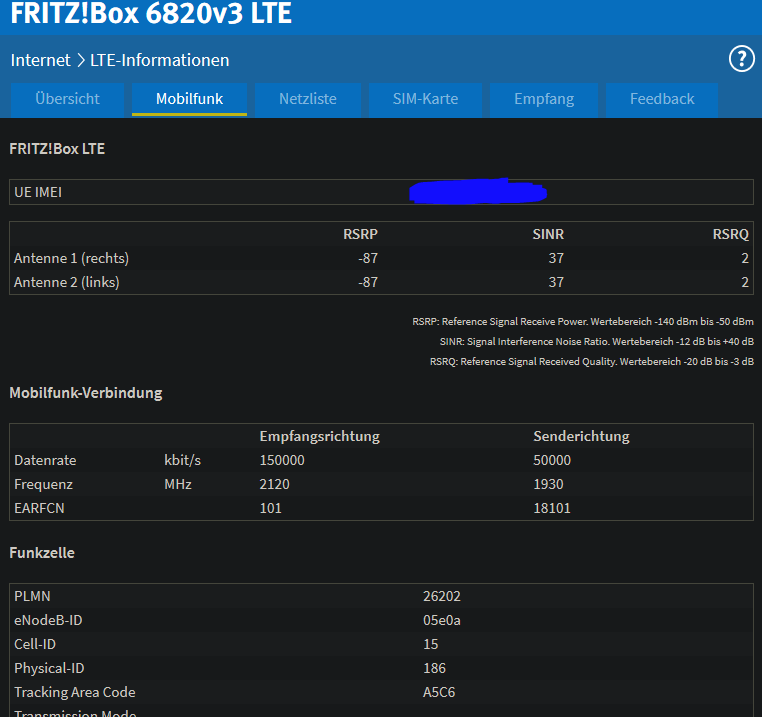
Task: Click the receive frequency 2120
Action: 274,484
